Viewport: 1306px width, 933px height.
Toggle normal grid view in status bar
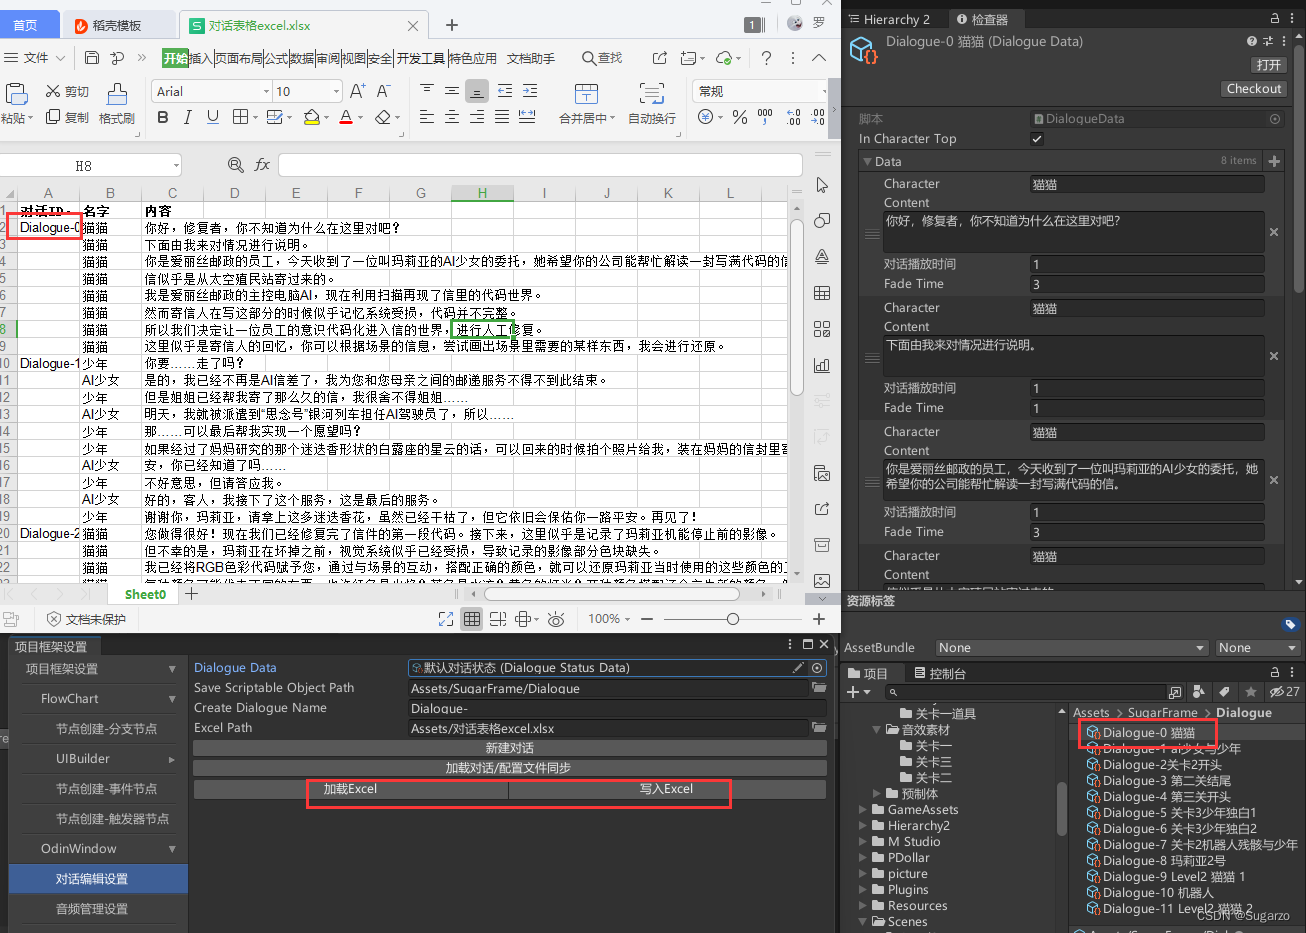[x=471, y=619]
